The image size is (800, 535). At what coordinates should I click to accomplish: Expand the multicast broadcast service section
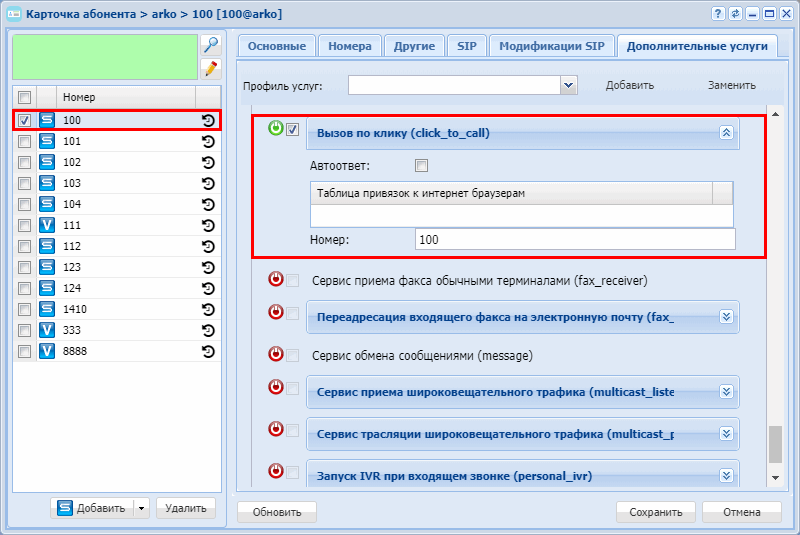[x=726, y=434]
